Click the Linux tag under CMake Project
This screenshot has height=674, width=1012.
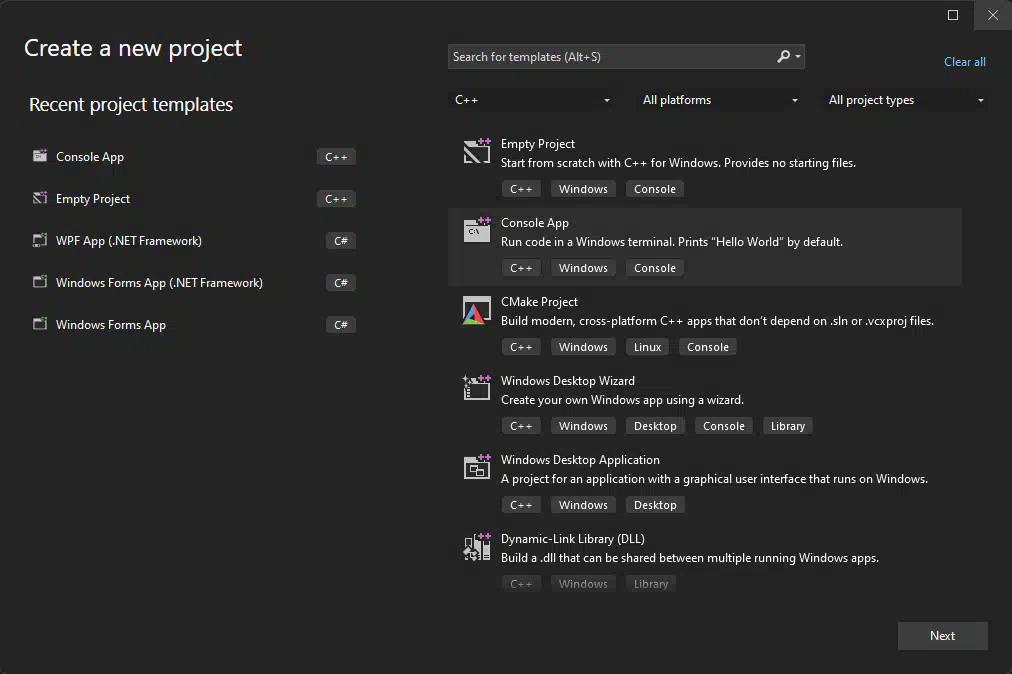pyautogui.click(x=647, y=347)
